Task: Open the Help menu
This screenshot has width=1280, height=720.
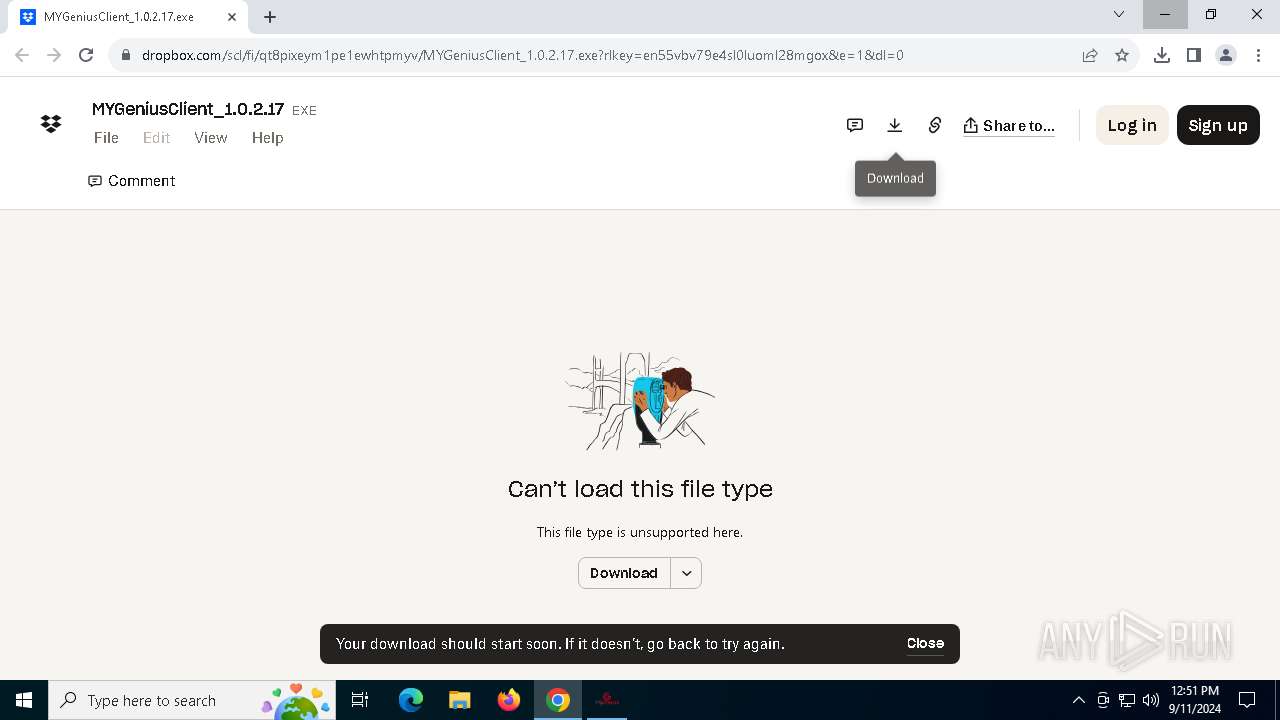Action: click(268, 138)
